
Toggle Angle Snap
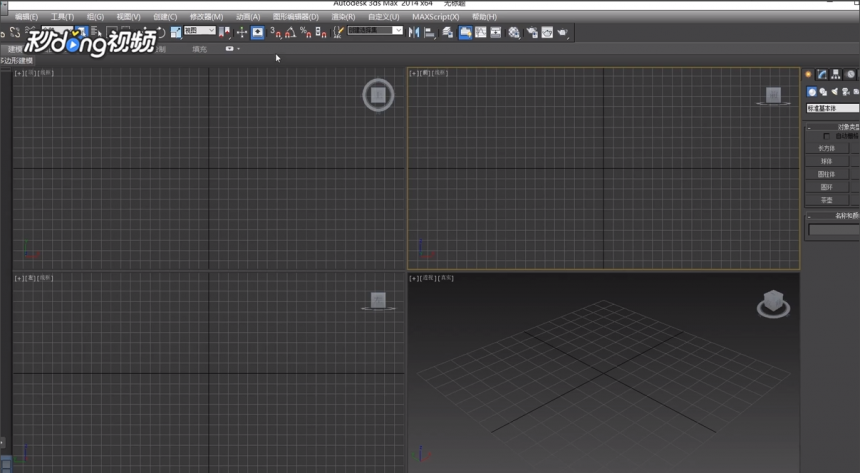[x=290, y=32]
